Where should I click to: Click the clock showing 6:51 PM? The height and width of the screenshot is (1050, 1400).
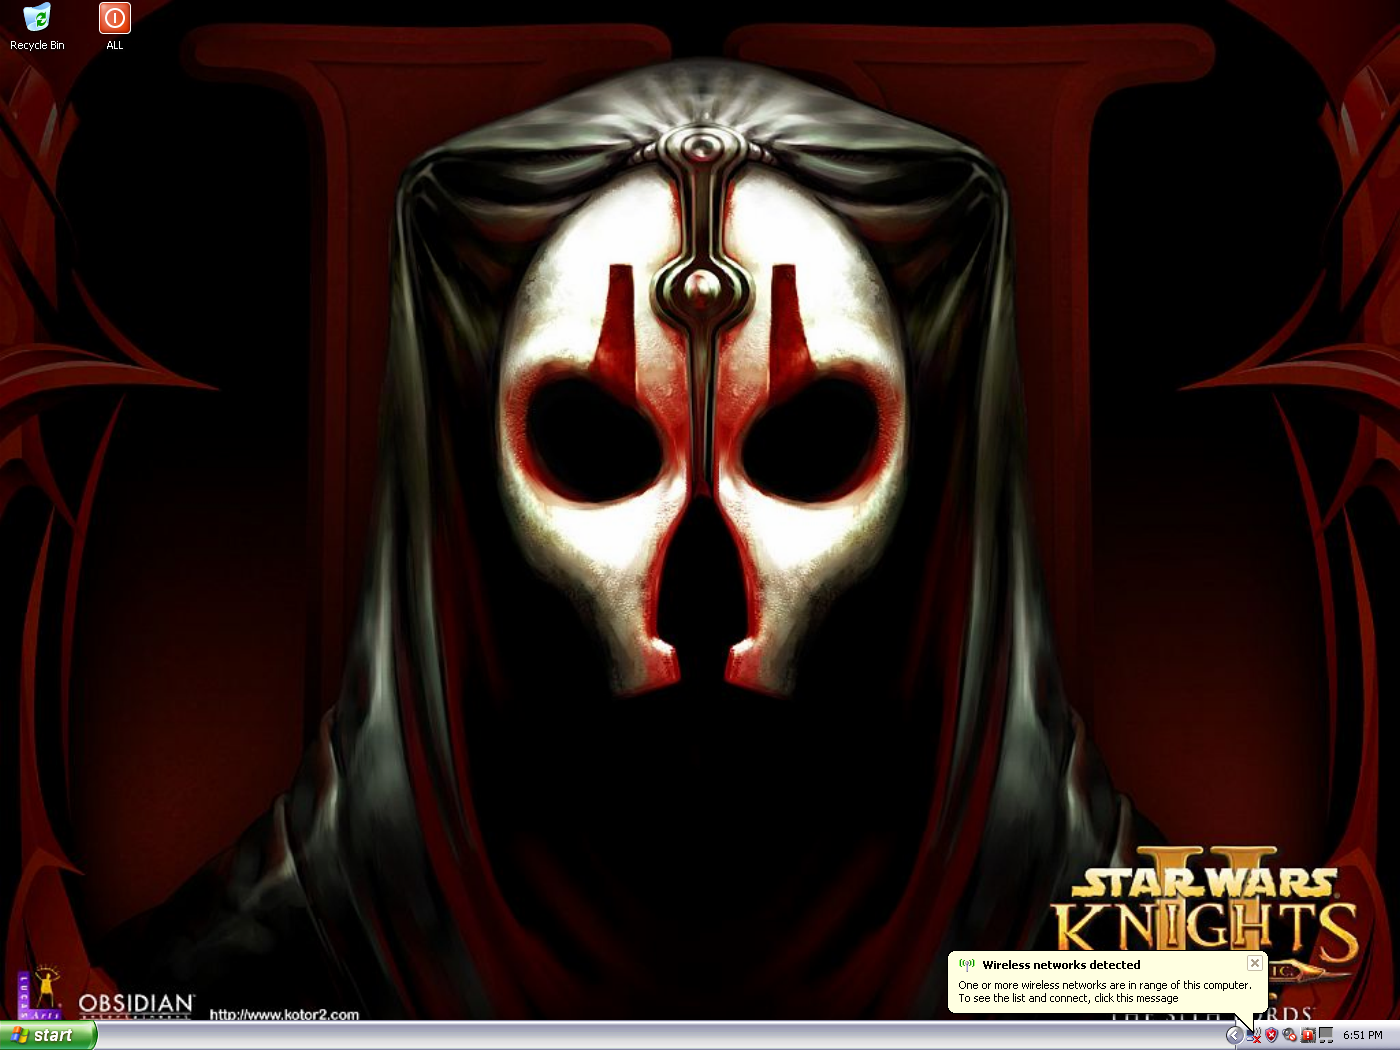click(1361, 1036)
